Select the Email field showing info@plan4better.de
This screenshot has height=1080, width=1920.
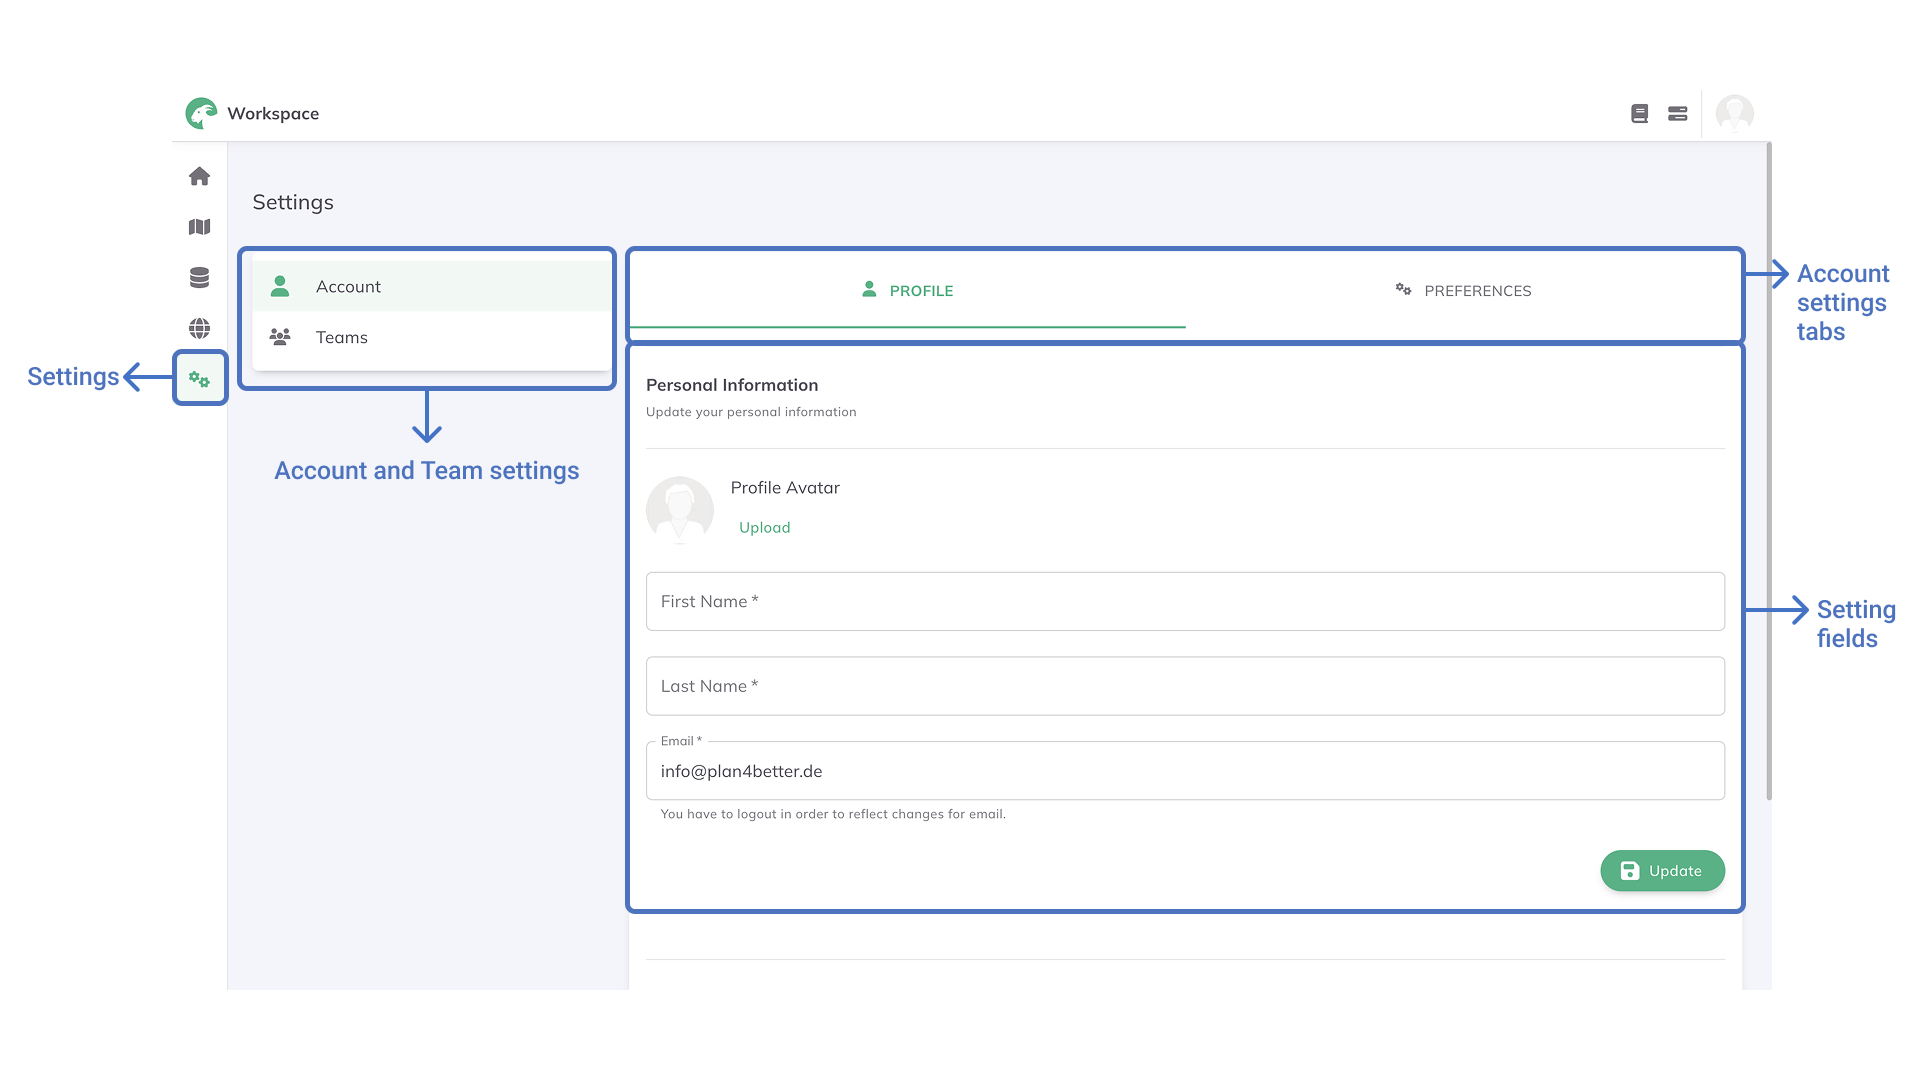coord(1184,771)
